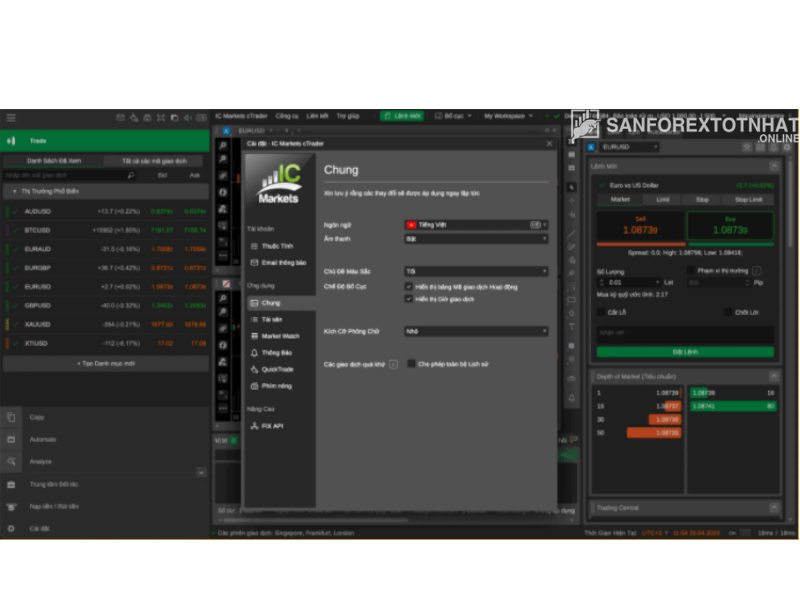
Task: Open Nạp tiền / Rút tiền in sidebar
Action: click(x=105, y=507)
